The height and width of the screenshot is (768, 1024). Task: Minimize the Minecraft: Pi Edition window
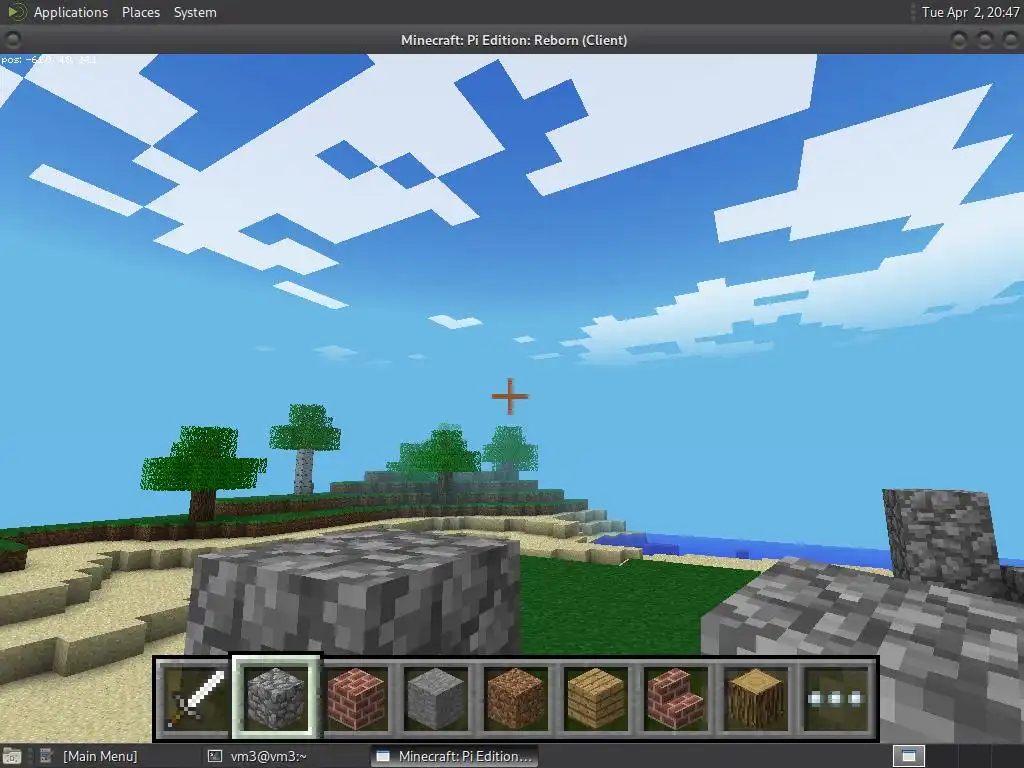click(959, 40)
